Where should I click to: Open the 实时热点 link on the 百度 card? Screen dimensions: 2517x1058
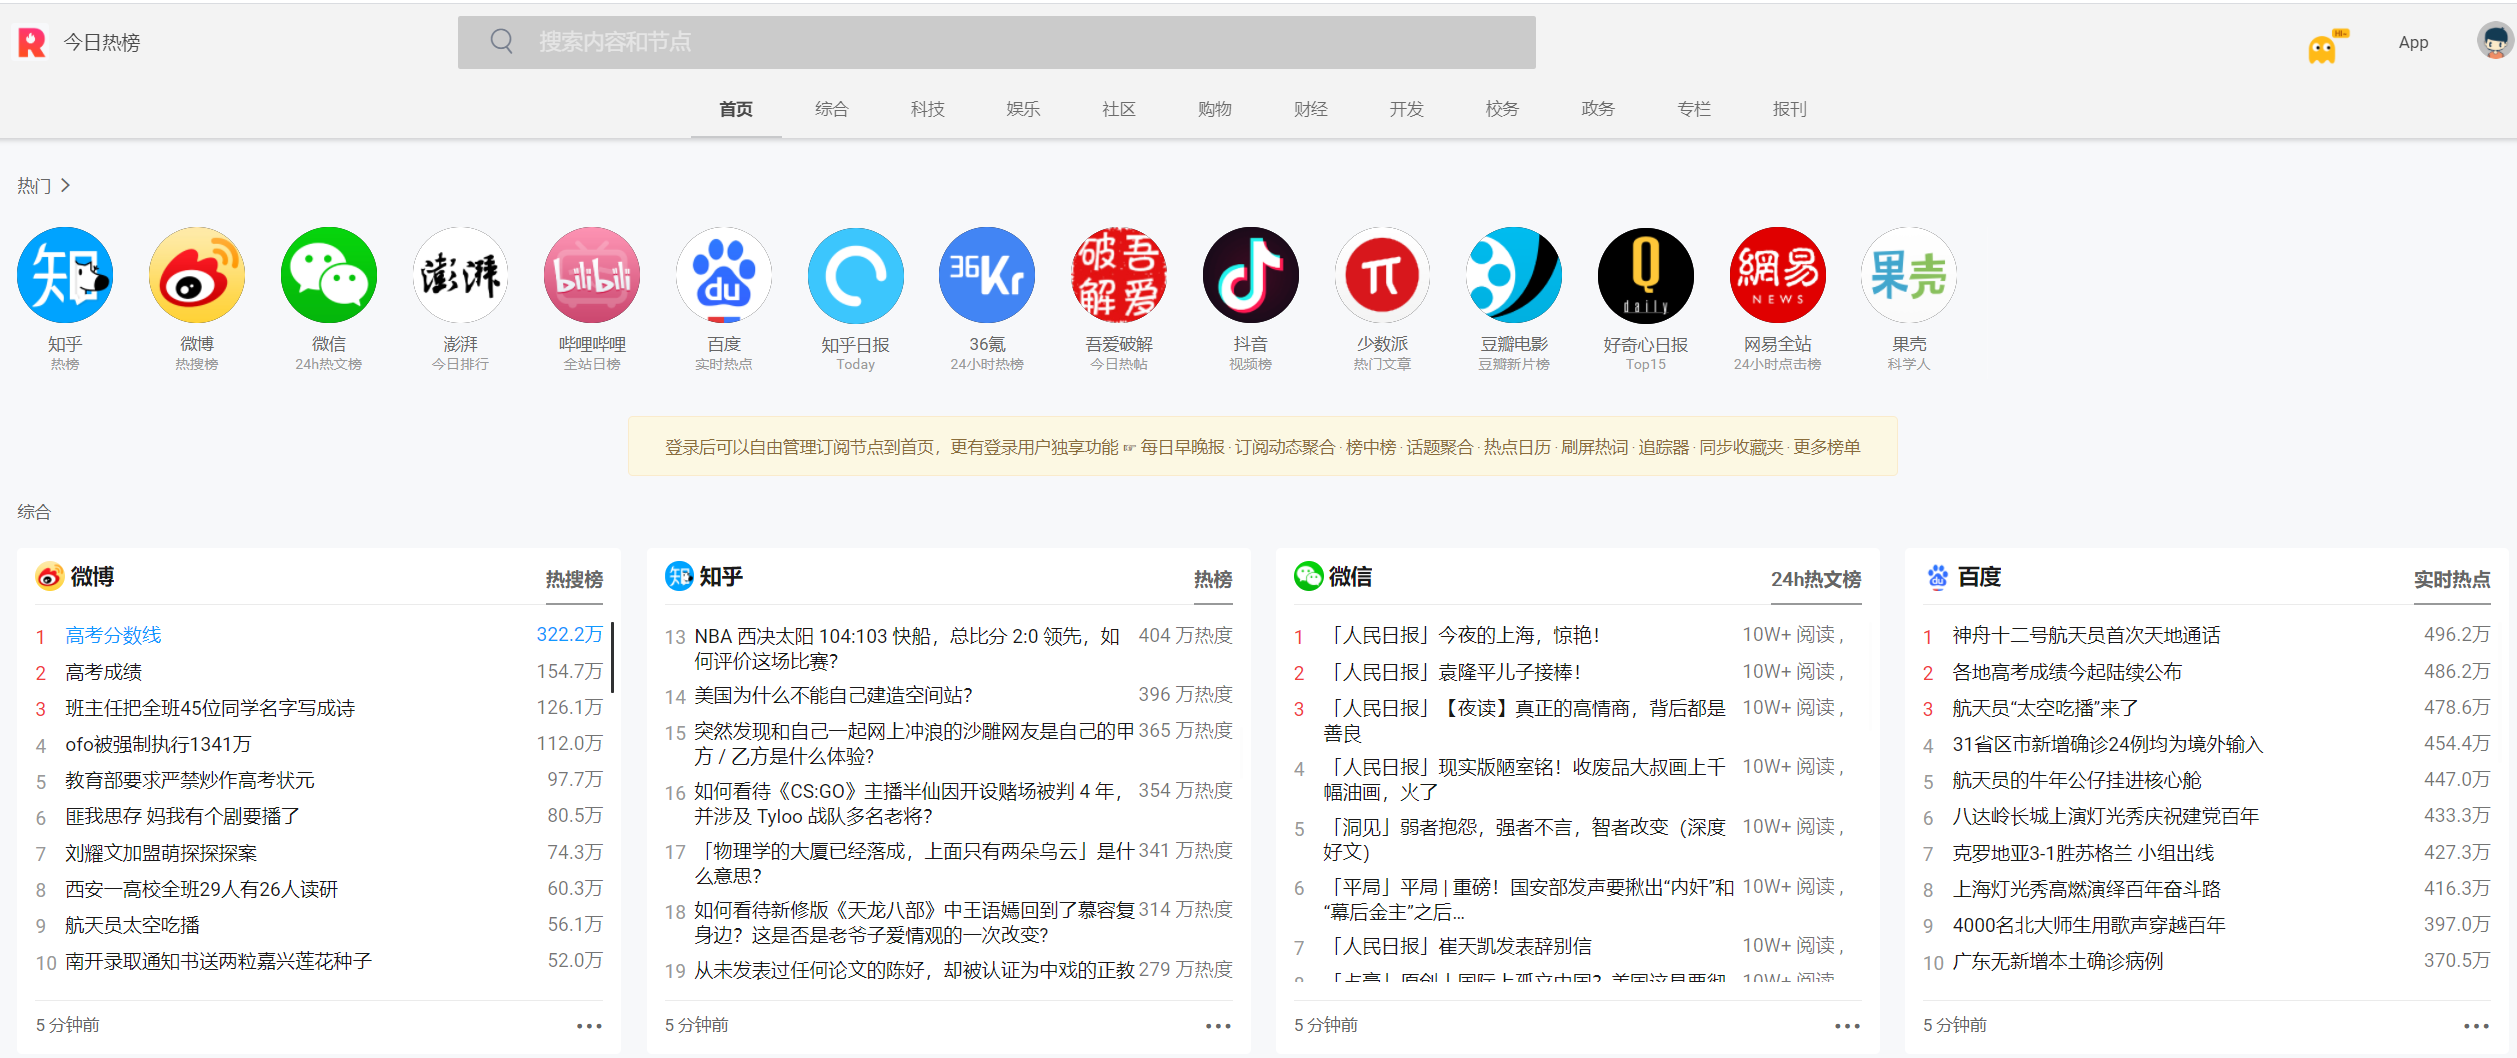[2452, 579]
